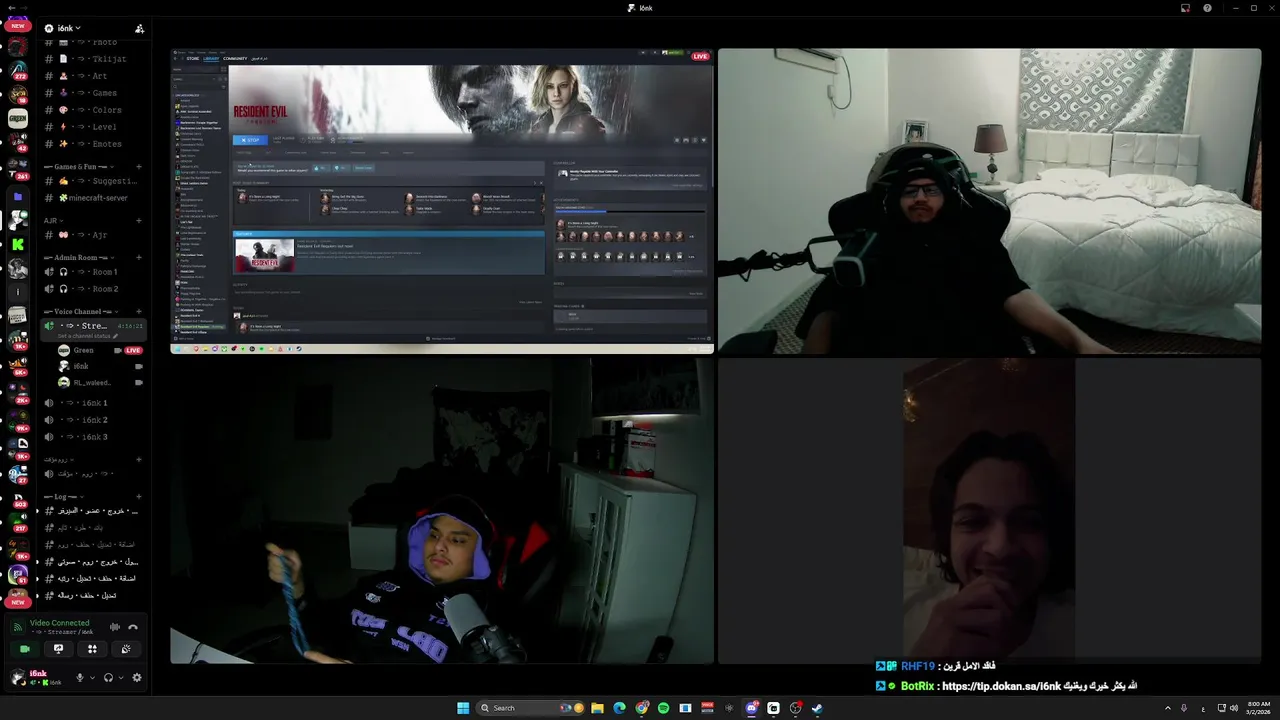Open output device dropdown next to headphones
Screen dimensions: 1280x720
point(121,678)
